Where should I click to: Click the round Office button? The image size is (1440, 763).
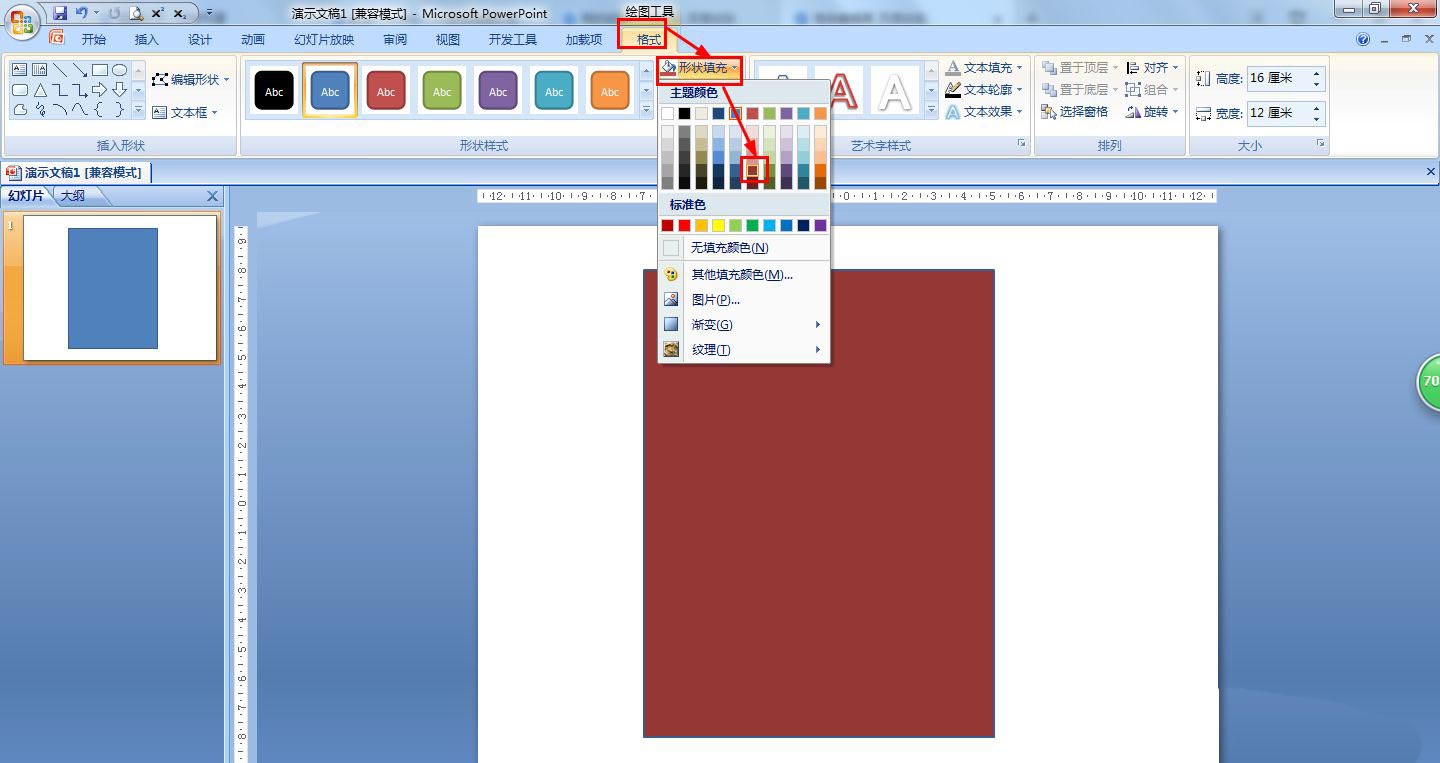(x=22, y=20)
